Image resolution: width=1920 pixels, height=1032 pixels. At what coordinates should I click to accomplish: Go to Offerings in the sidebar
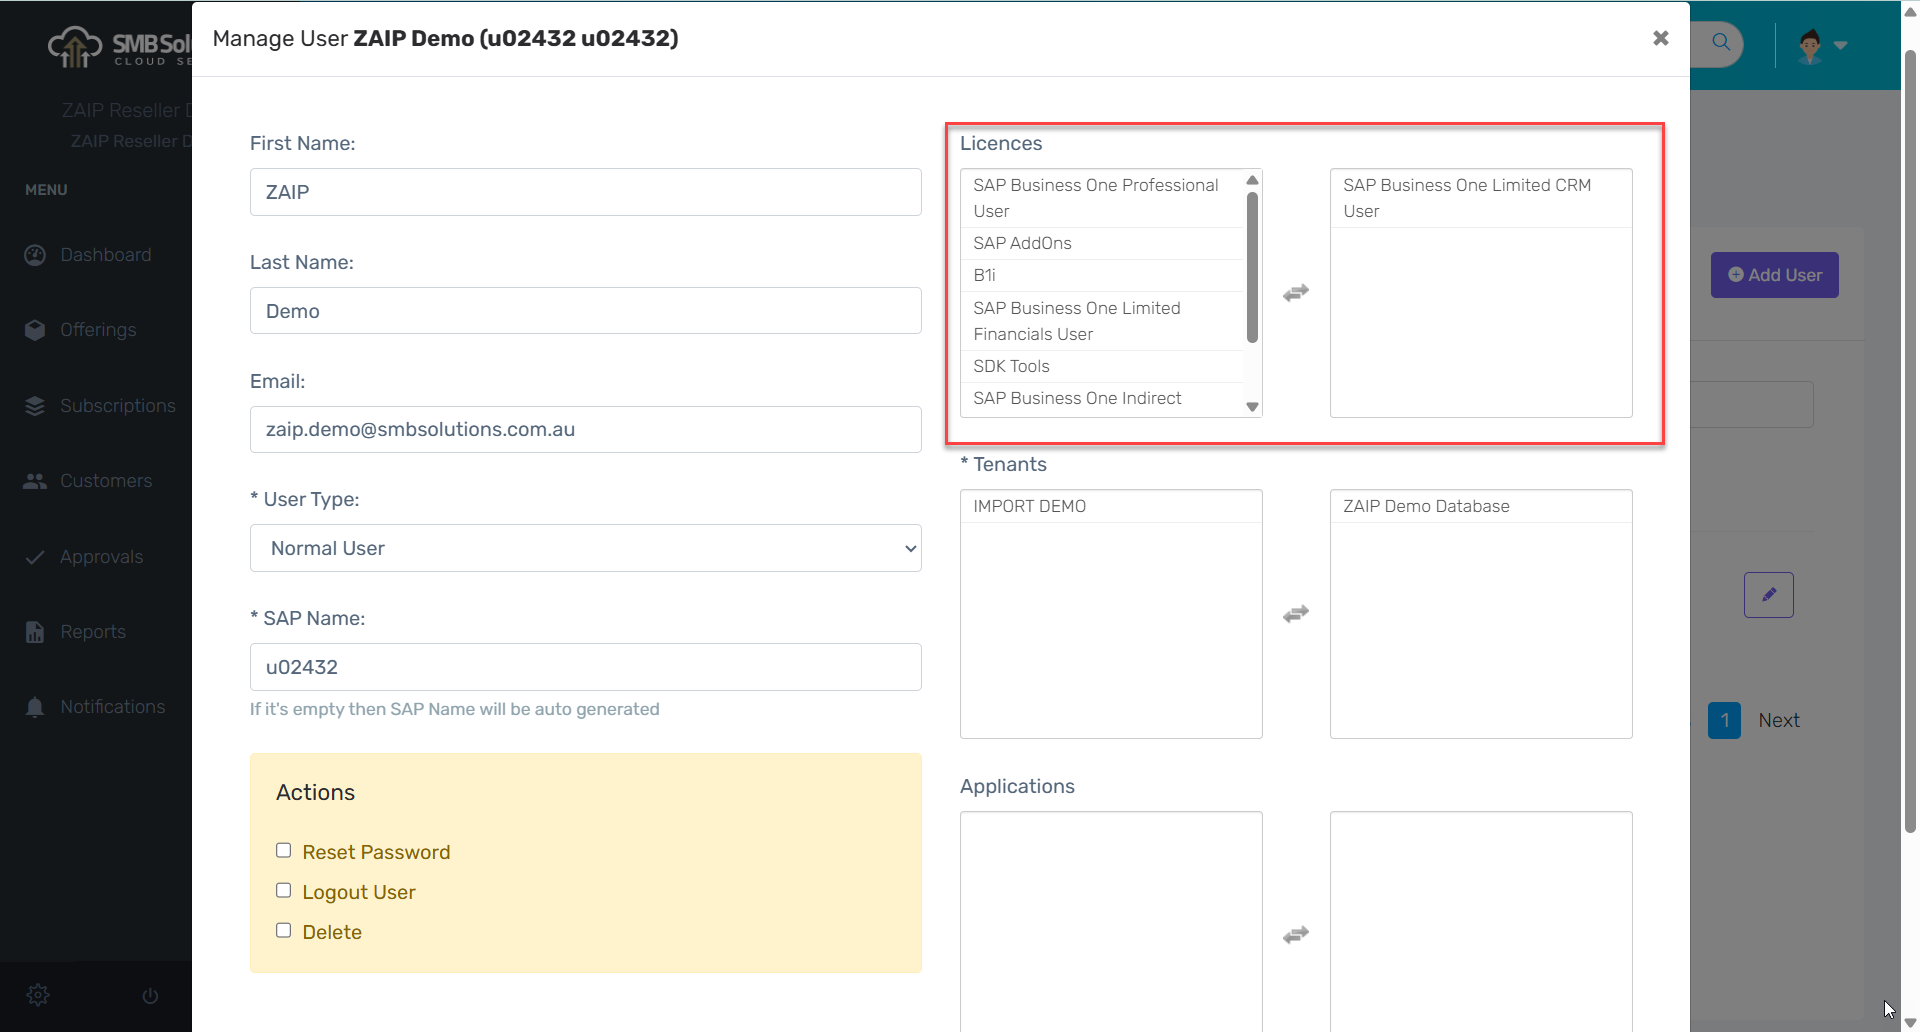pos(80,330)
